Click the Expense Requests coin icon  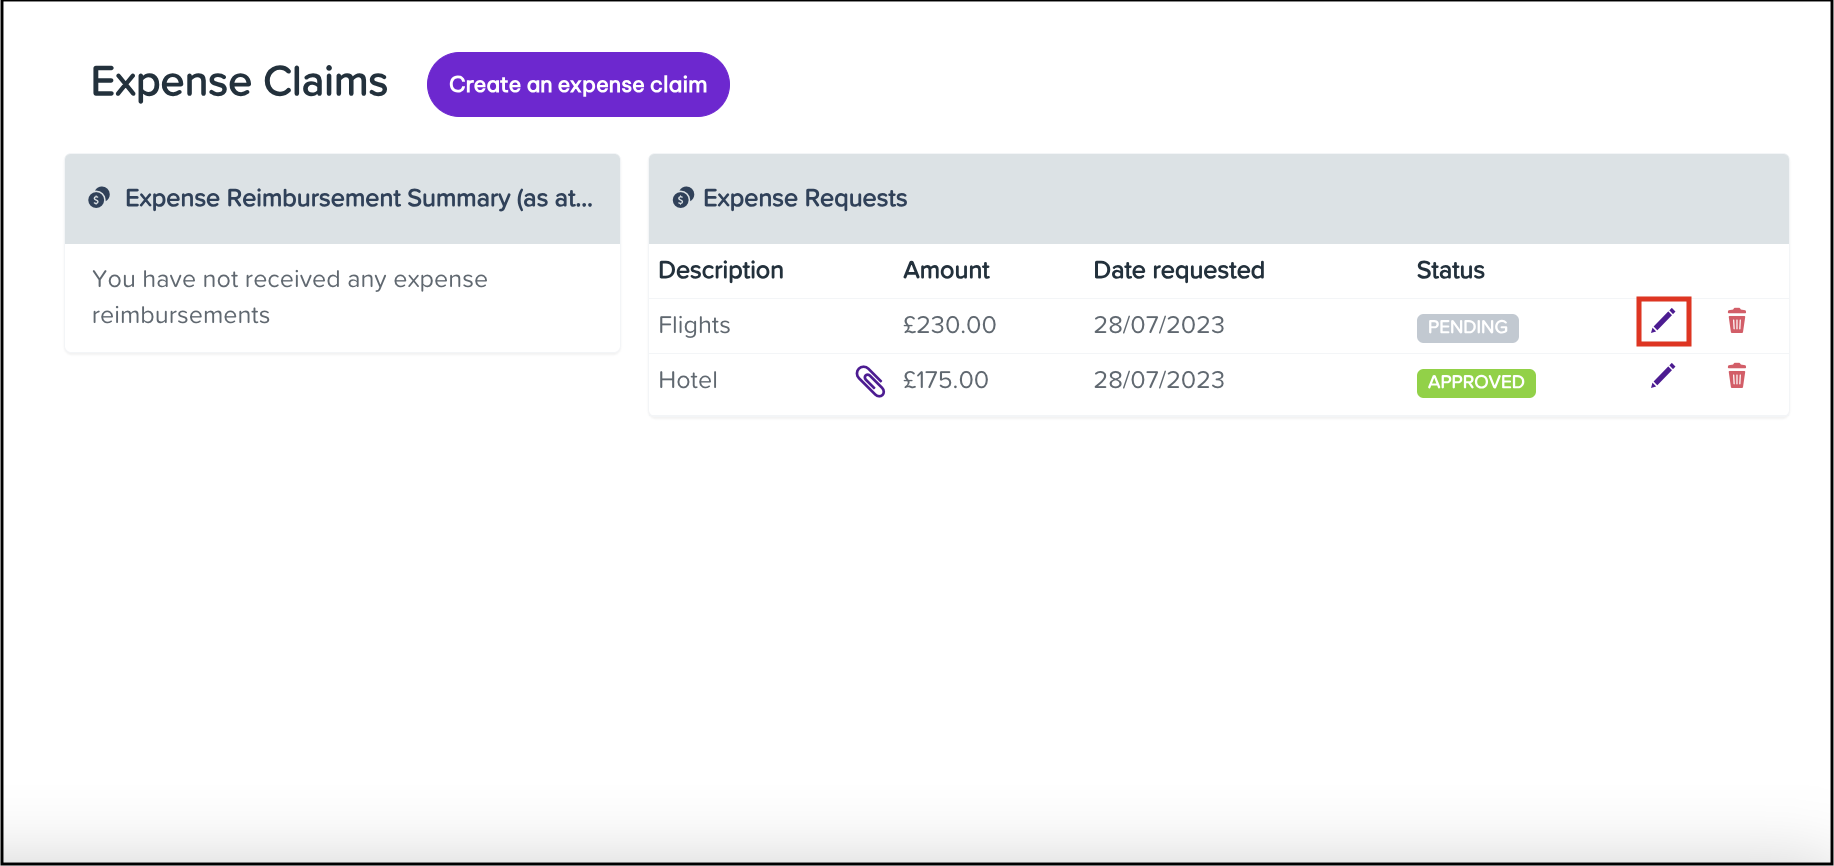point(683,198)
